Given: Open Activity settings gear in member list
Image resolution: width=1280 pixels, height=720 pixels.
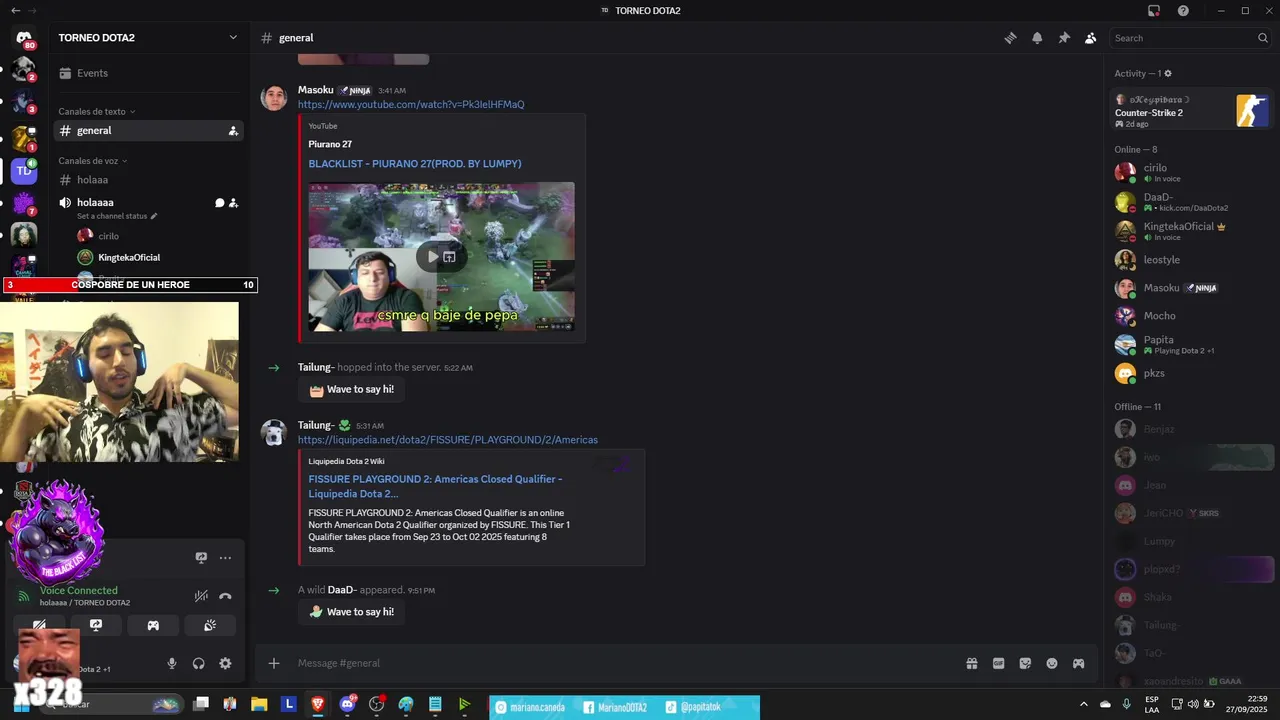Looking at the screenshot, I should click(1168, 74).
